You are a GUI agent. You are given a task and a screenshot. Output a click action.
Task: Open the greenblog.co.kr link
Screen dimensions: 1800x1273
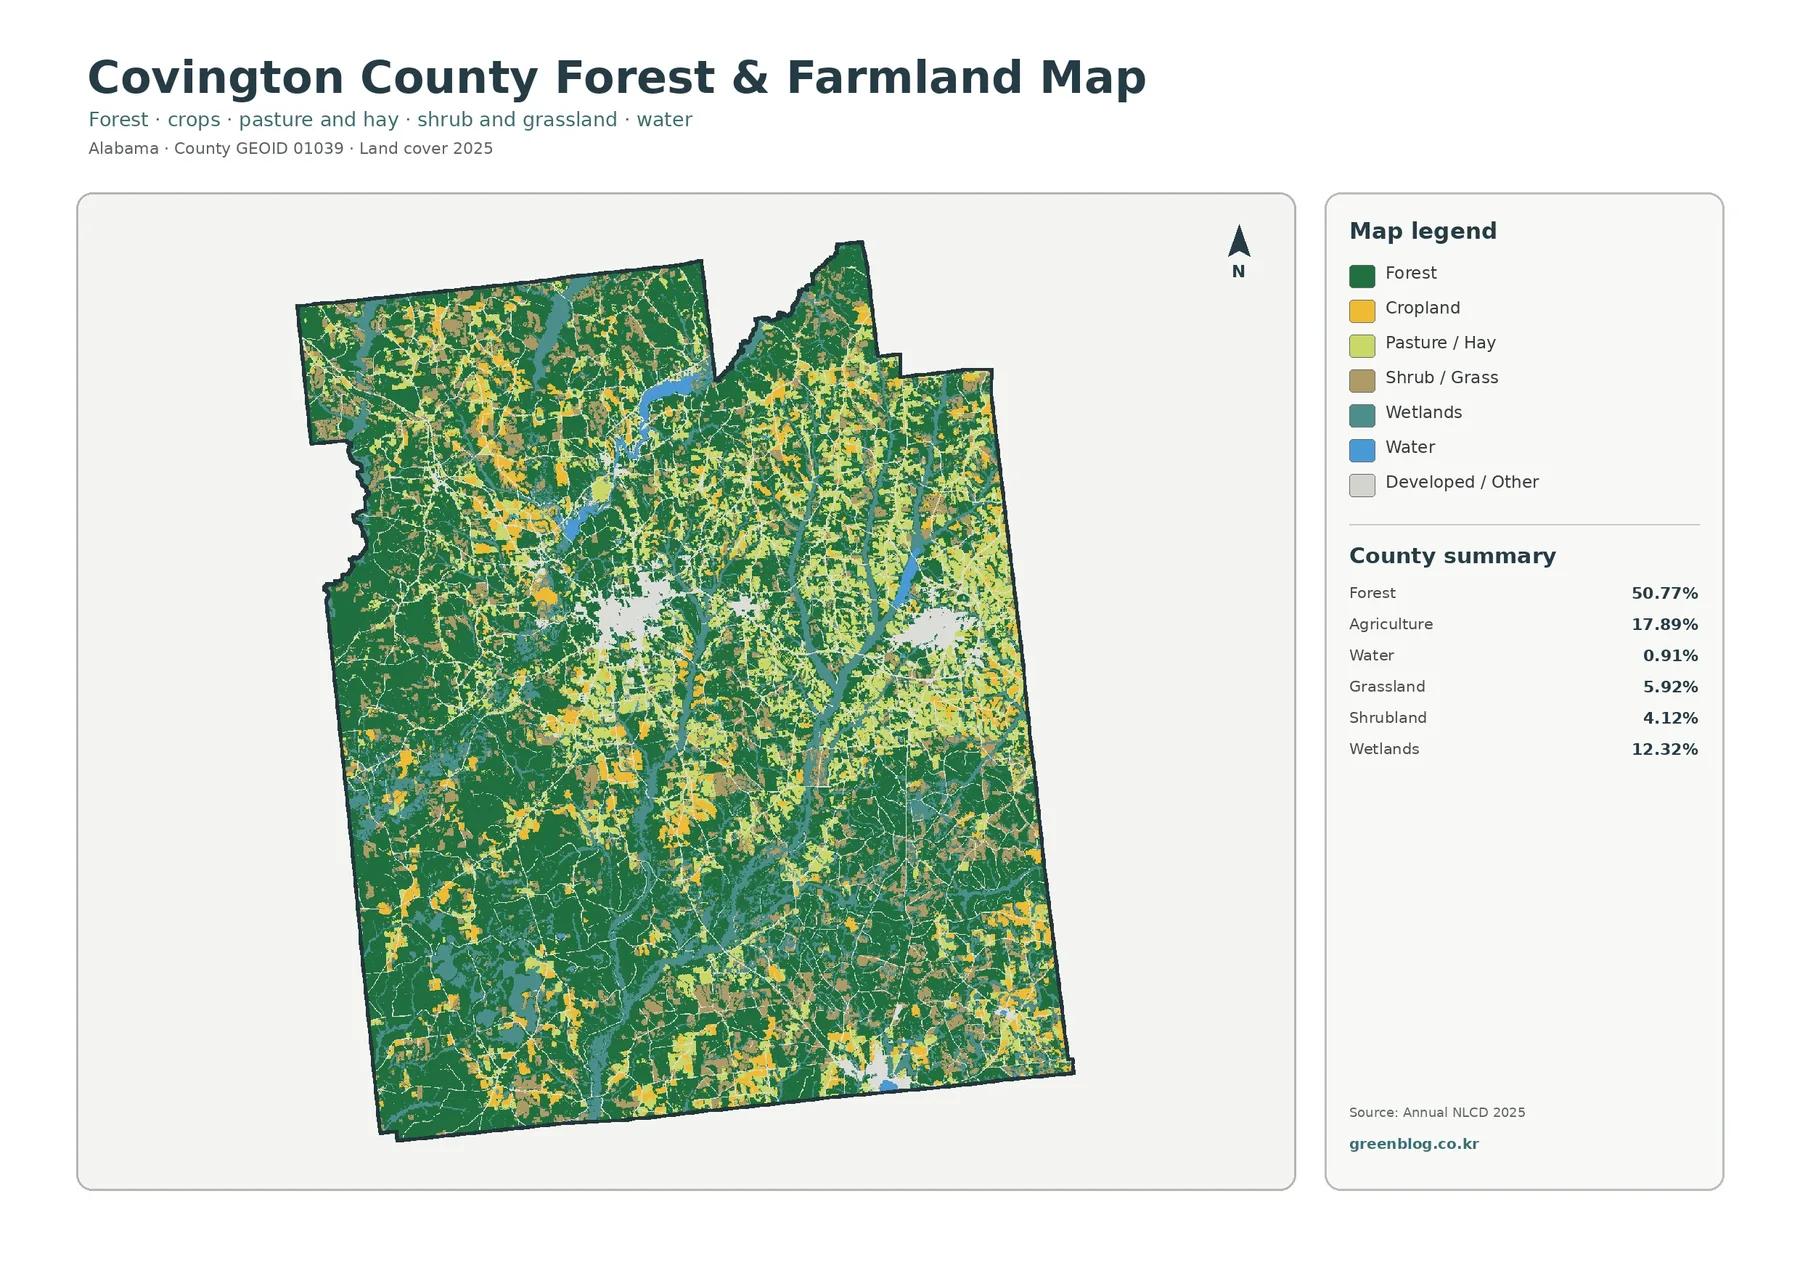1413,1144
